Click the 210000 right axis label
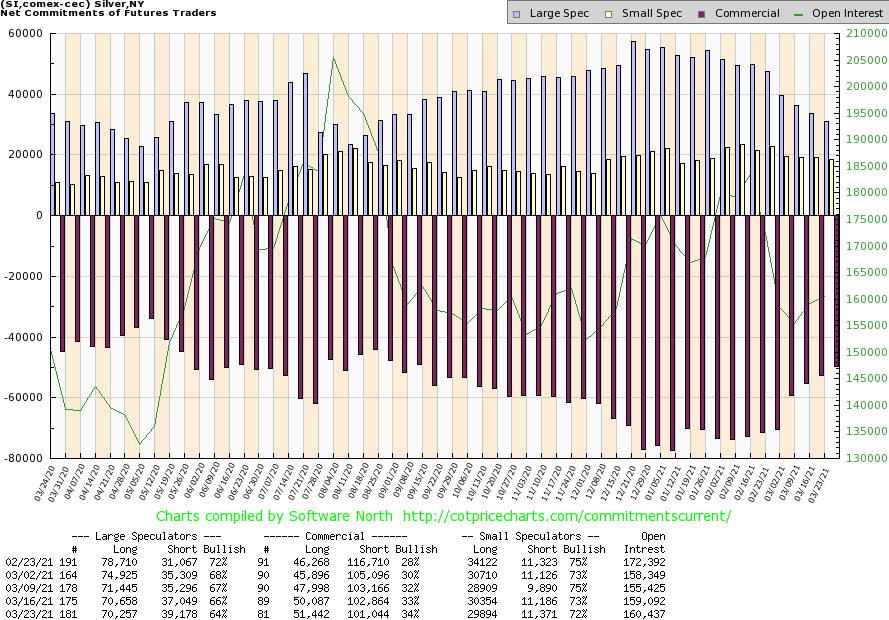The height and width of the screenshot is (620, 889). 861,33
